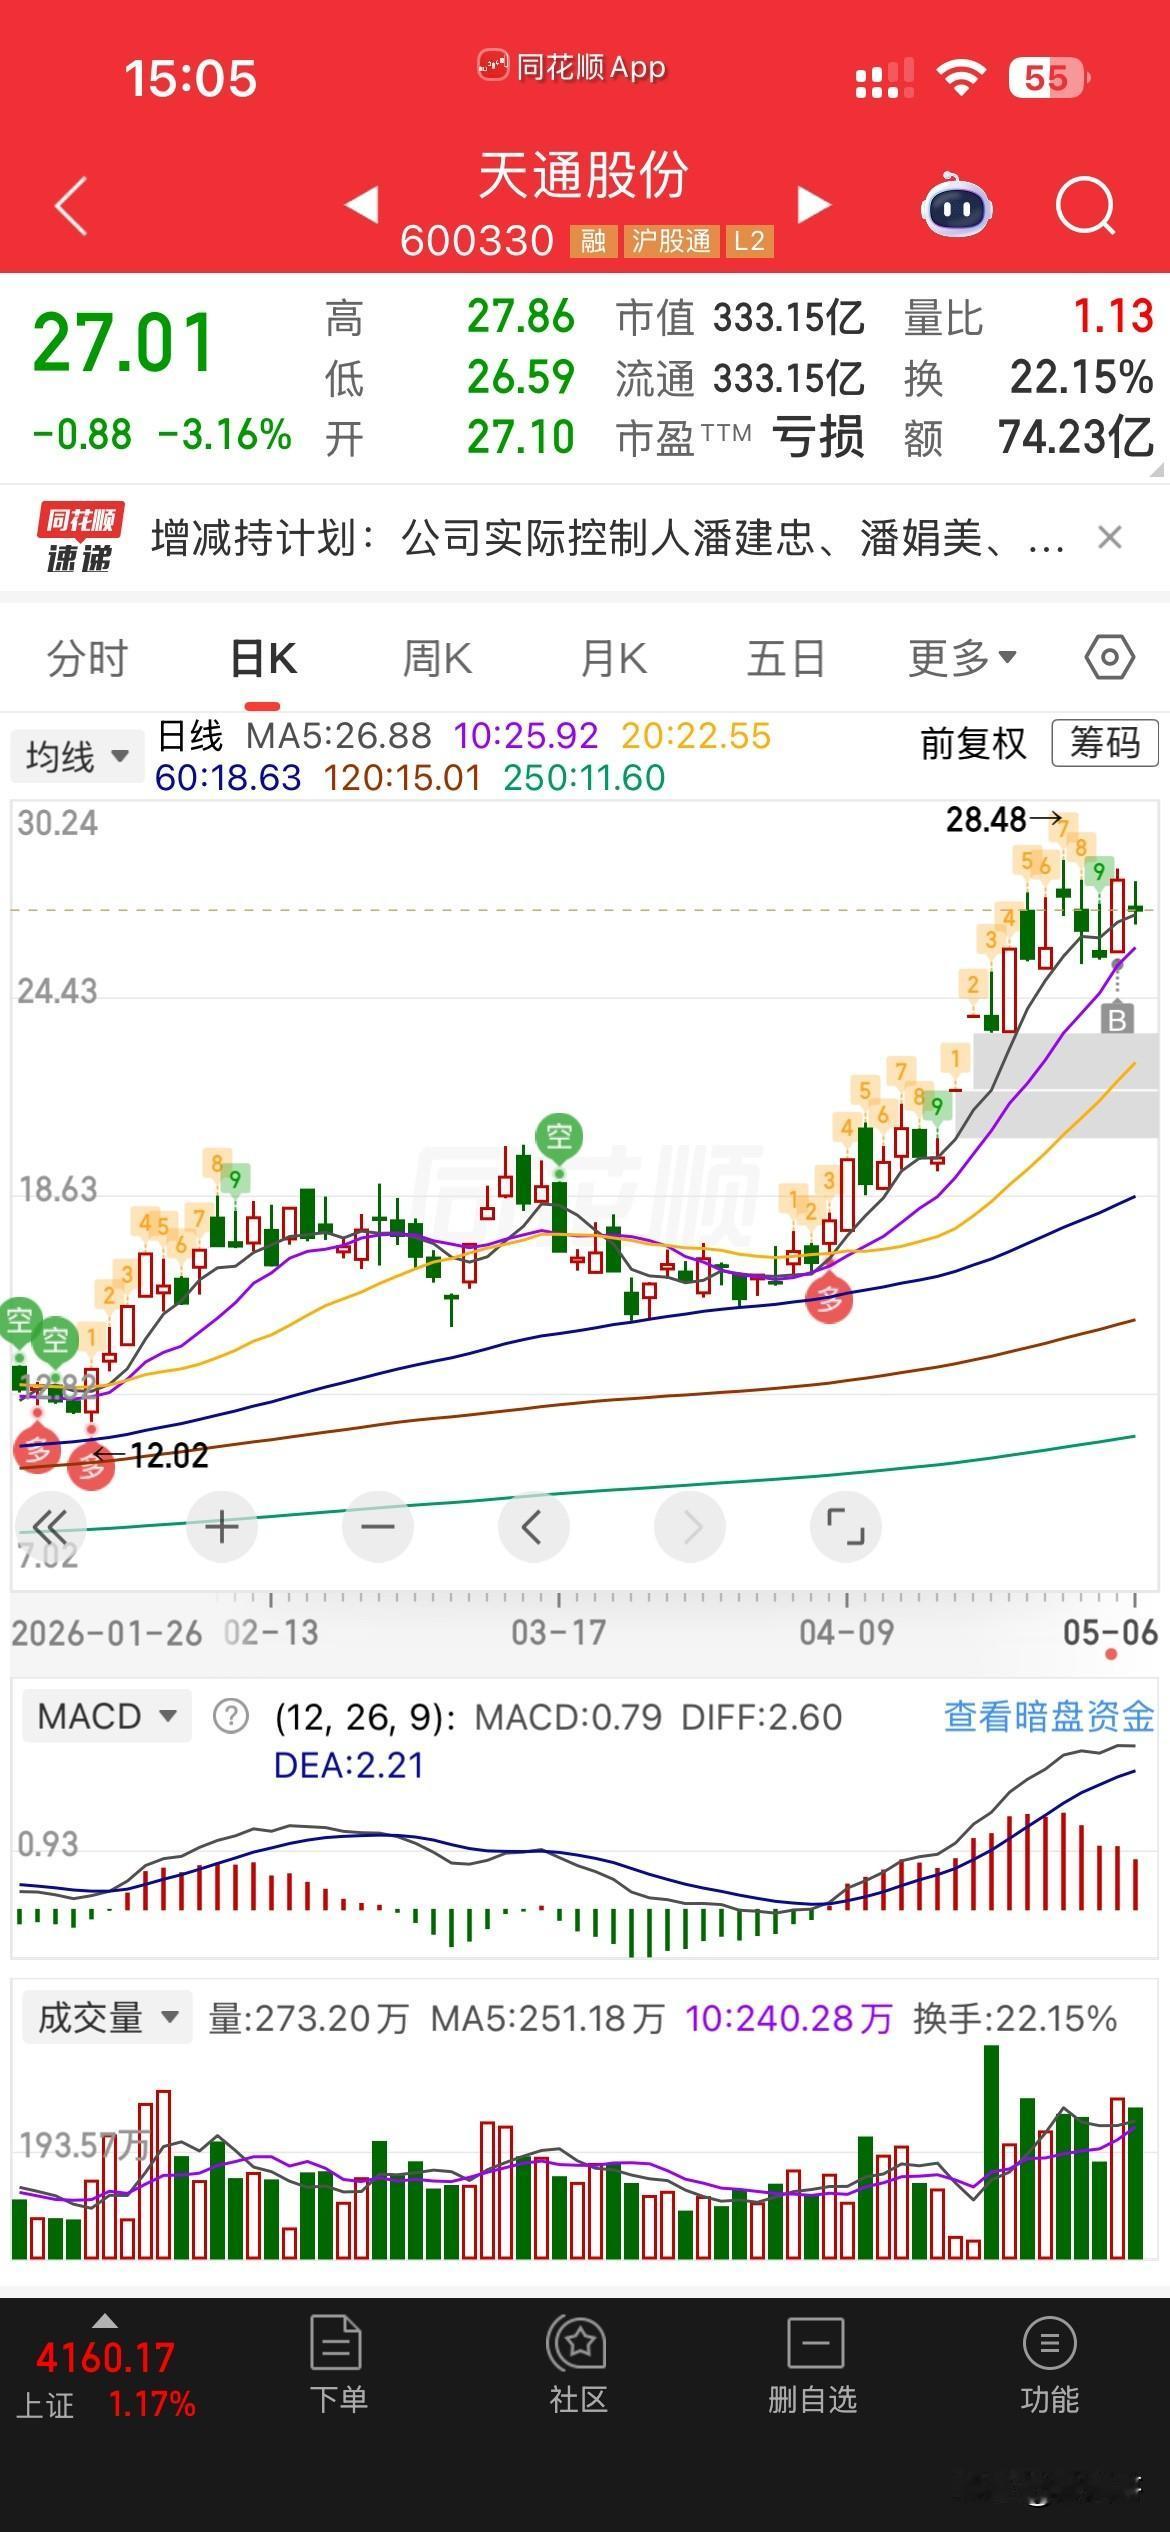
Task: Tap the 12.02 low price label
Action: pyautogui.click(x=169, y=1456)
